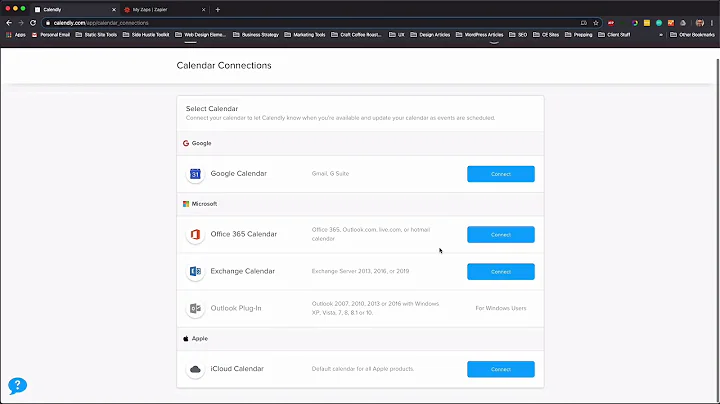Open the WordPress Articles bookmark folder
Viewport: 720px width, 404px height.
[480, 35]
